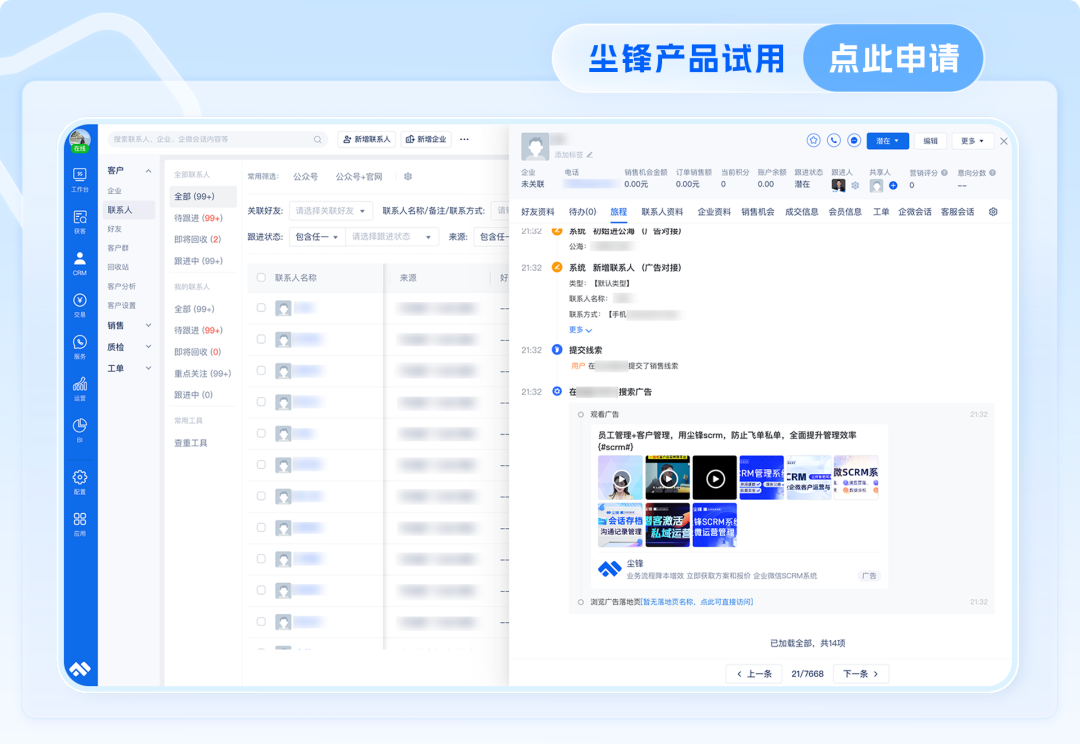Click the blue plus to add 共享人
The width and height of the screenshot is (1080, 744).
pyautogui.click(x=893, y=185)
